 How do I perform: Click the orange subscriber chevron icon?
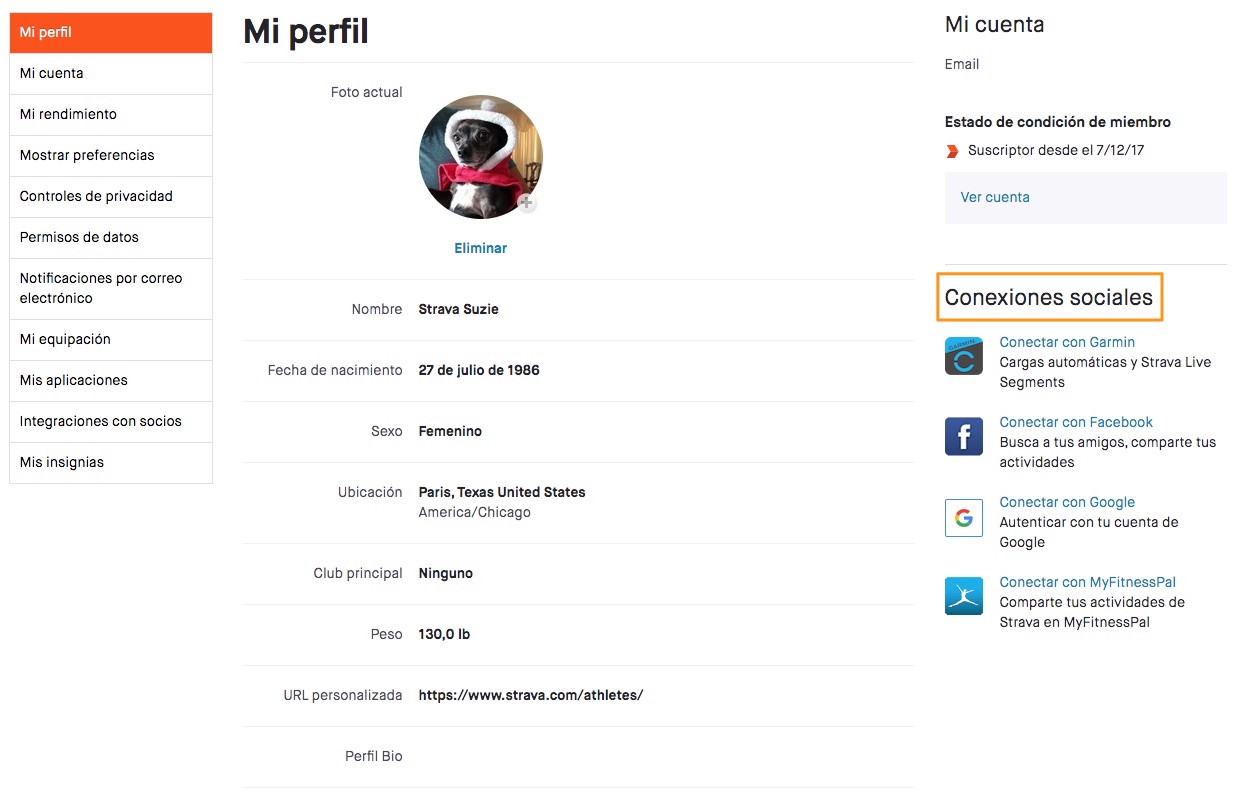pyautogui.click(x=952, y=151)
